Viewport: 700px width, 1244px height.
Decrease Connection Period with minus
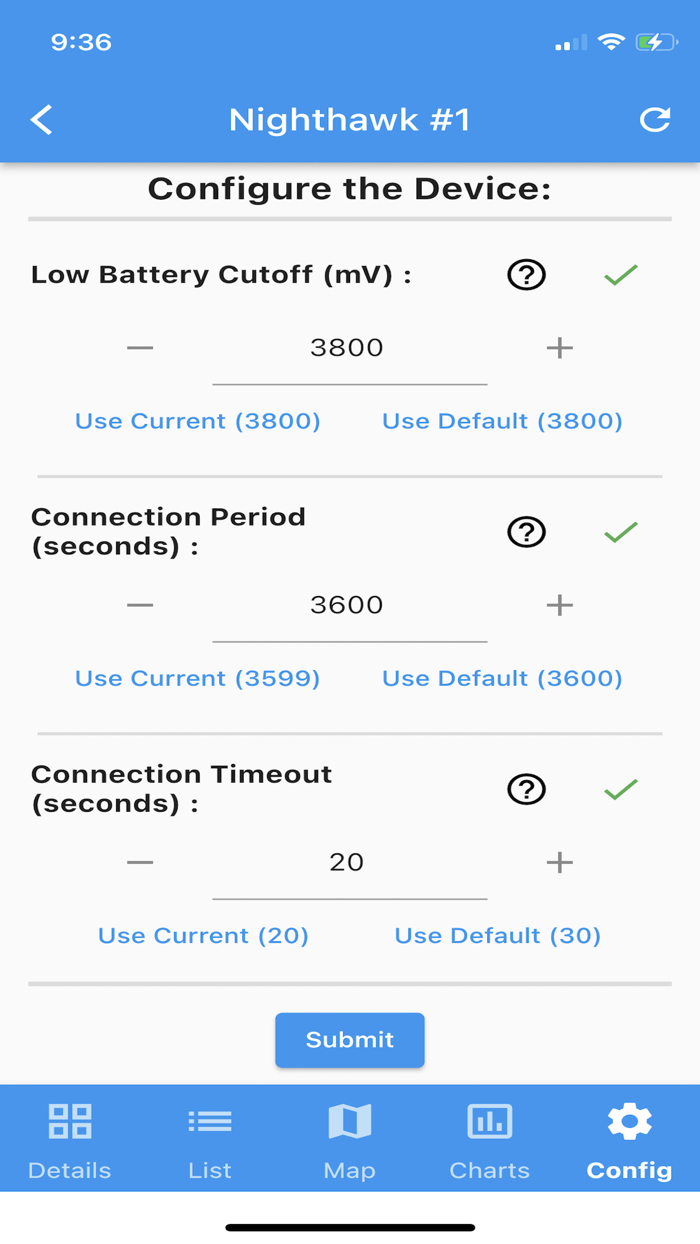140,605
